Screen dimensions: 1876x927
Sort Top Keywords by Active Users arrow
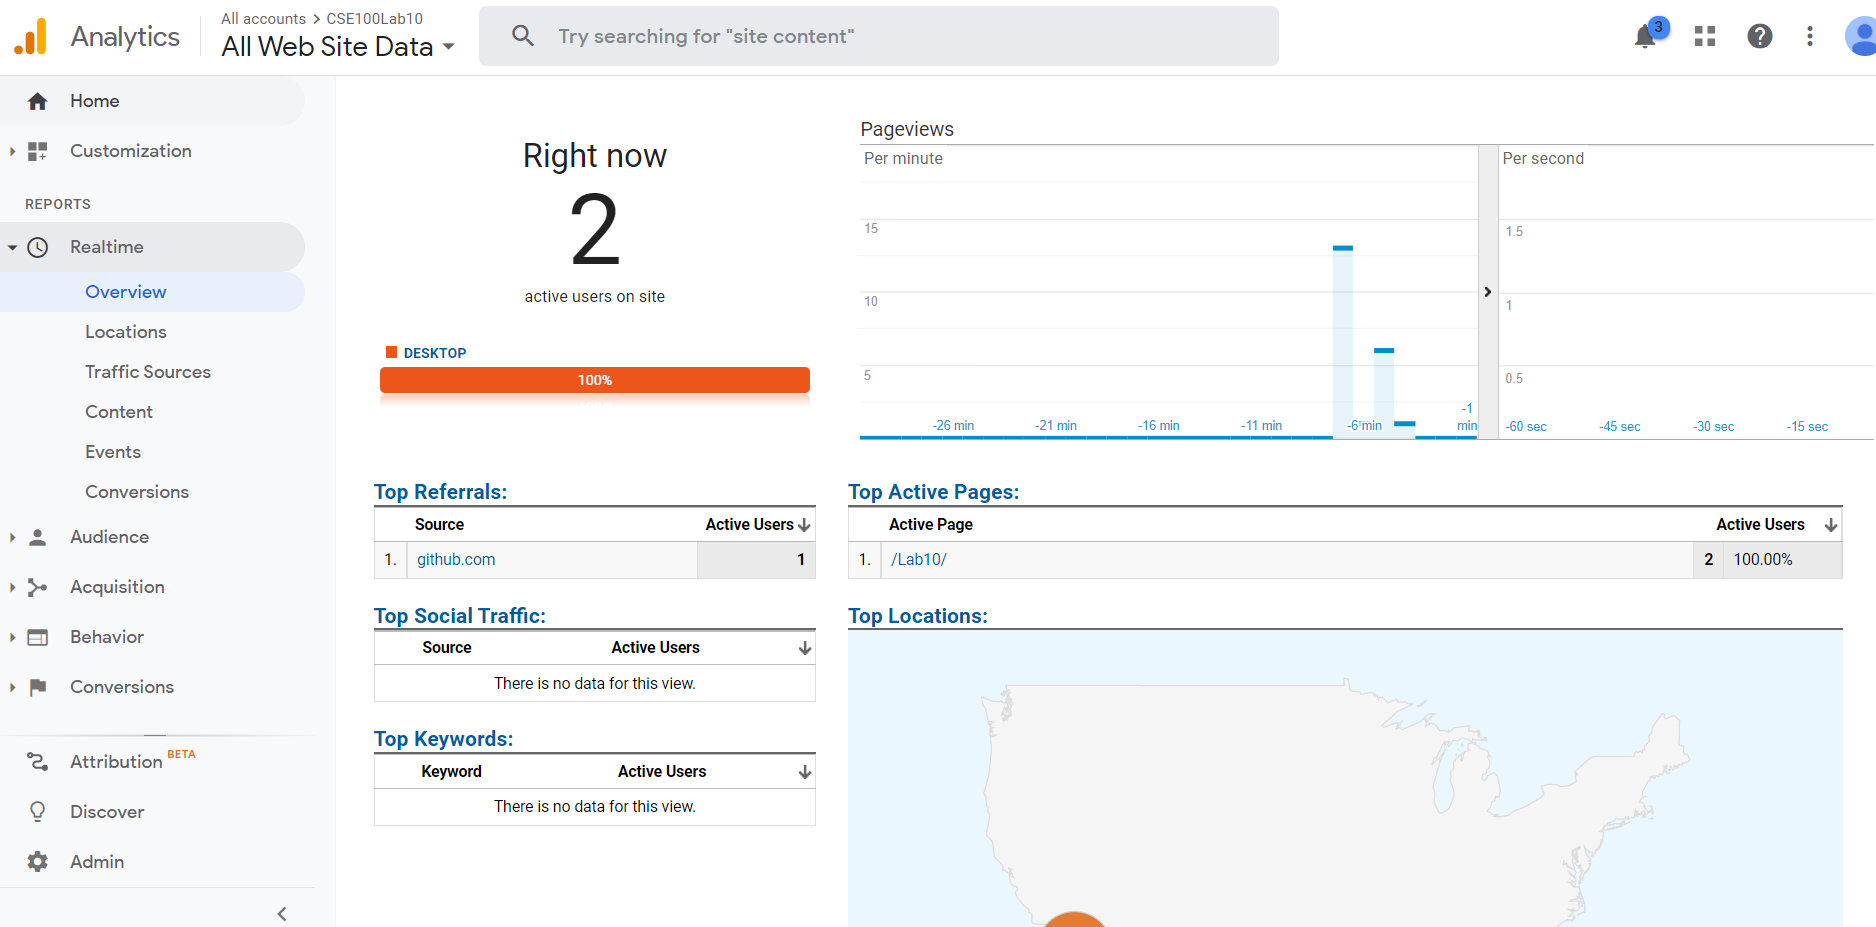pyautogui.click(x=805, y=772)
